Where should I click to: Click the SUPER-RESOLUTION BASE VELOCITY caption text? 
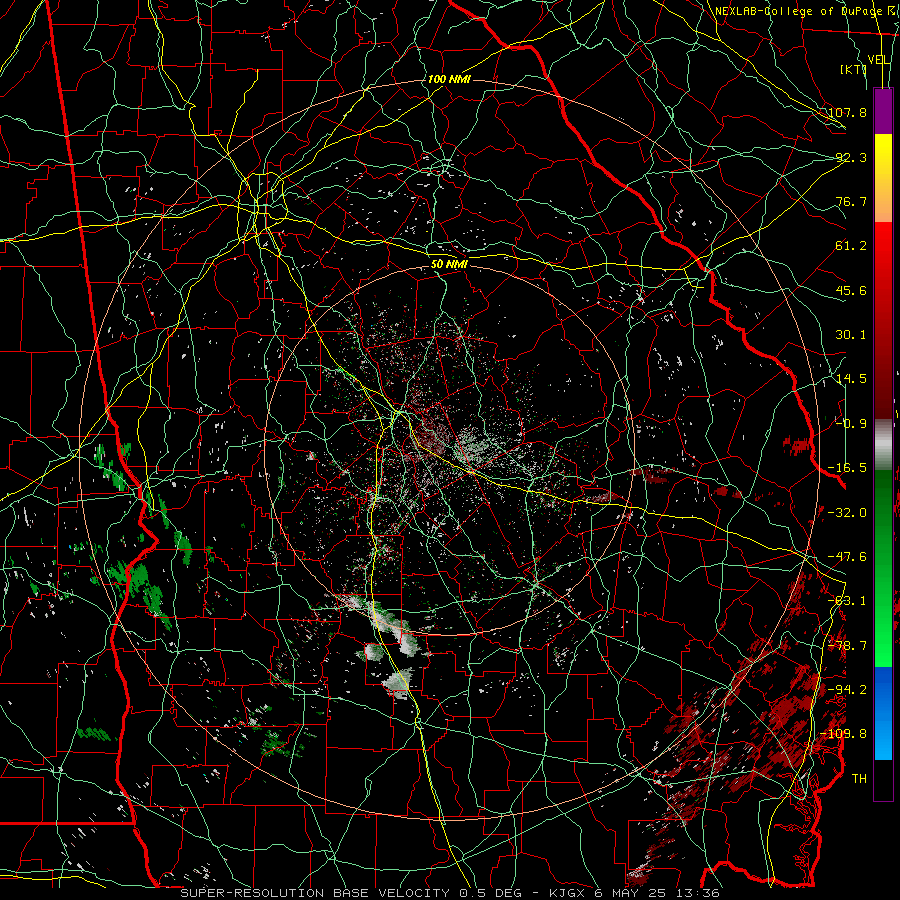tap(315, 893)
